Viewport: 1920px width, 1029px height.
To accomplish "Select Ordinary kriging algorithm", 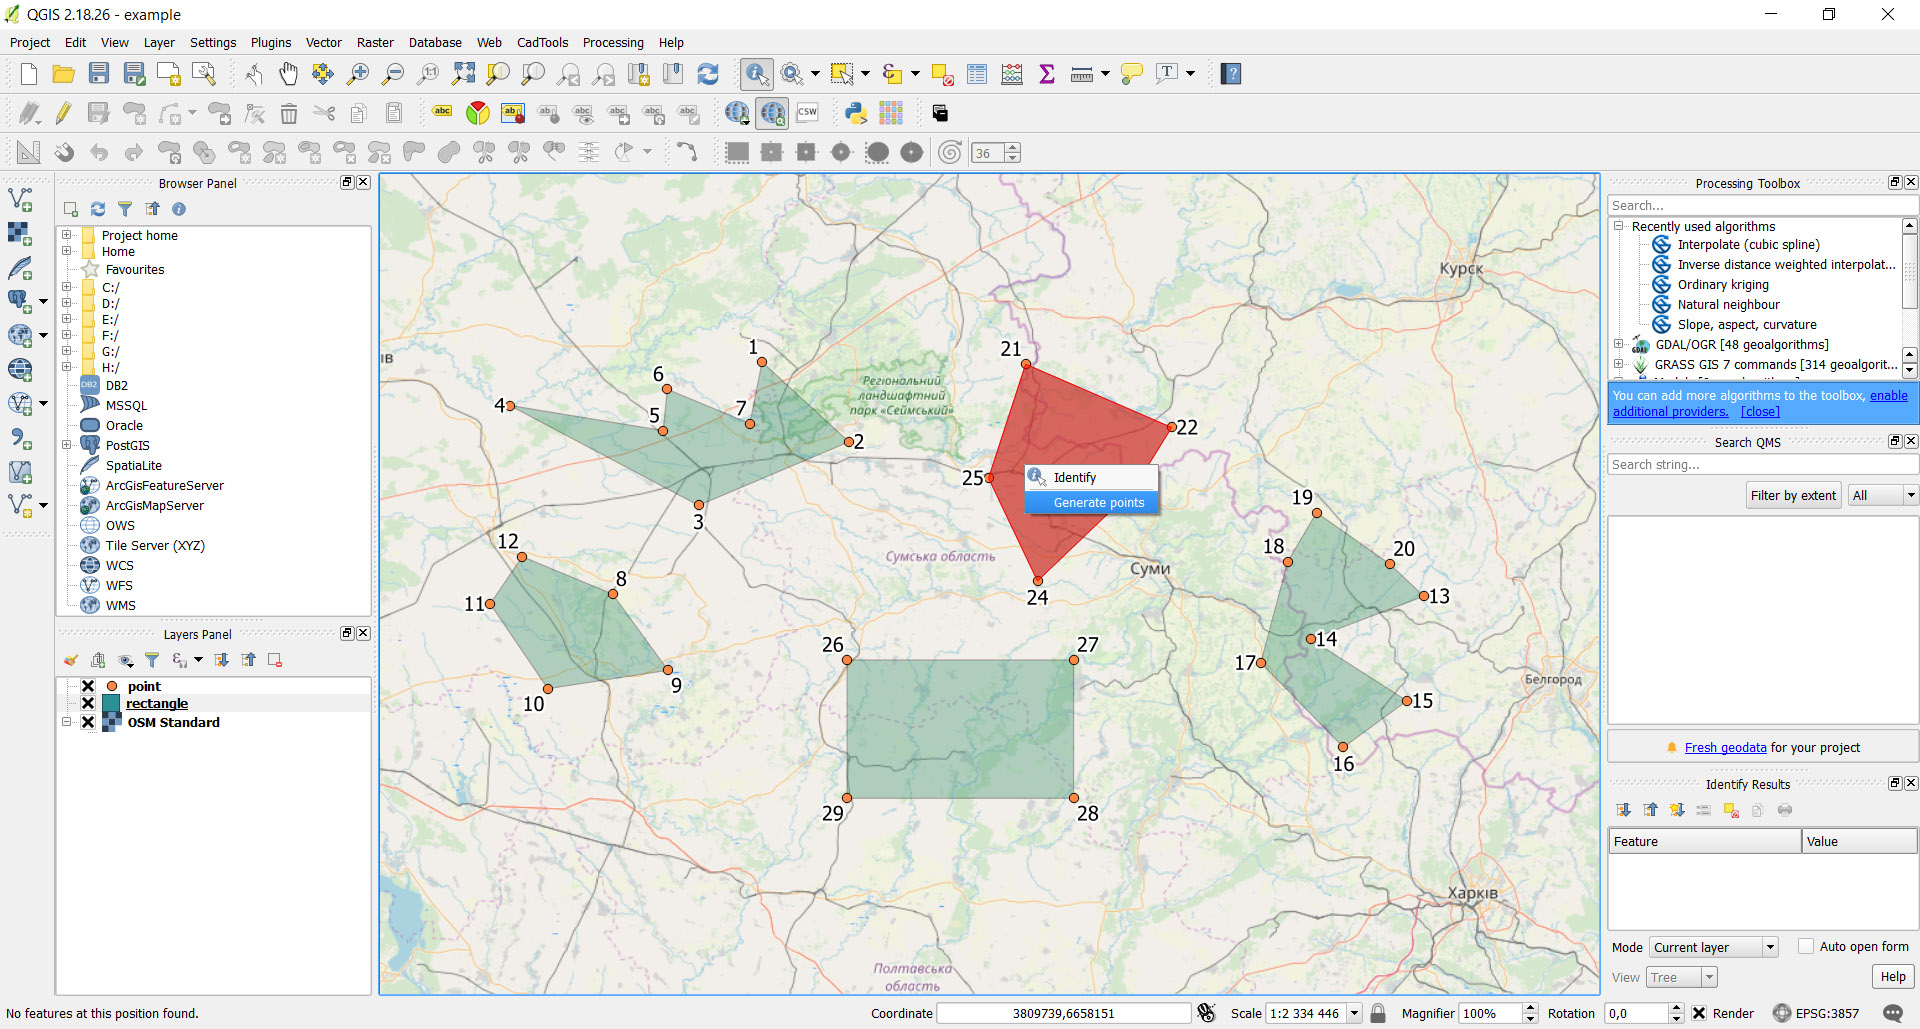I will (1722, 284).
